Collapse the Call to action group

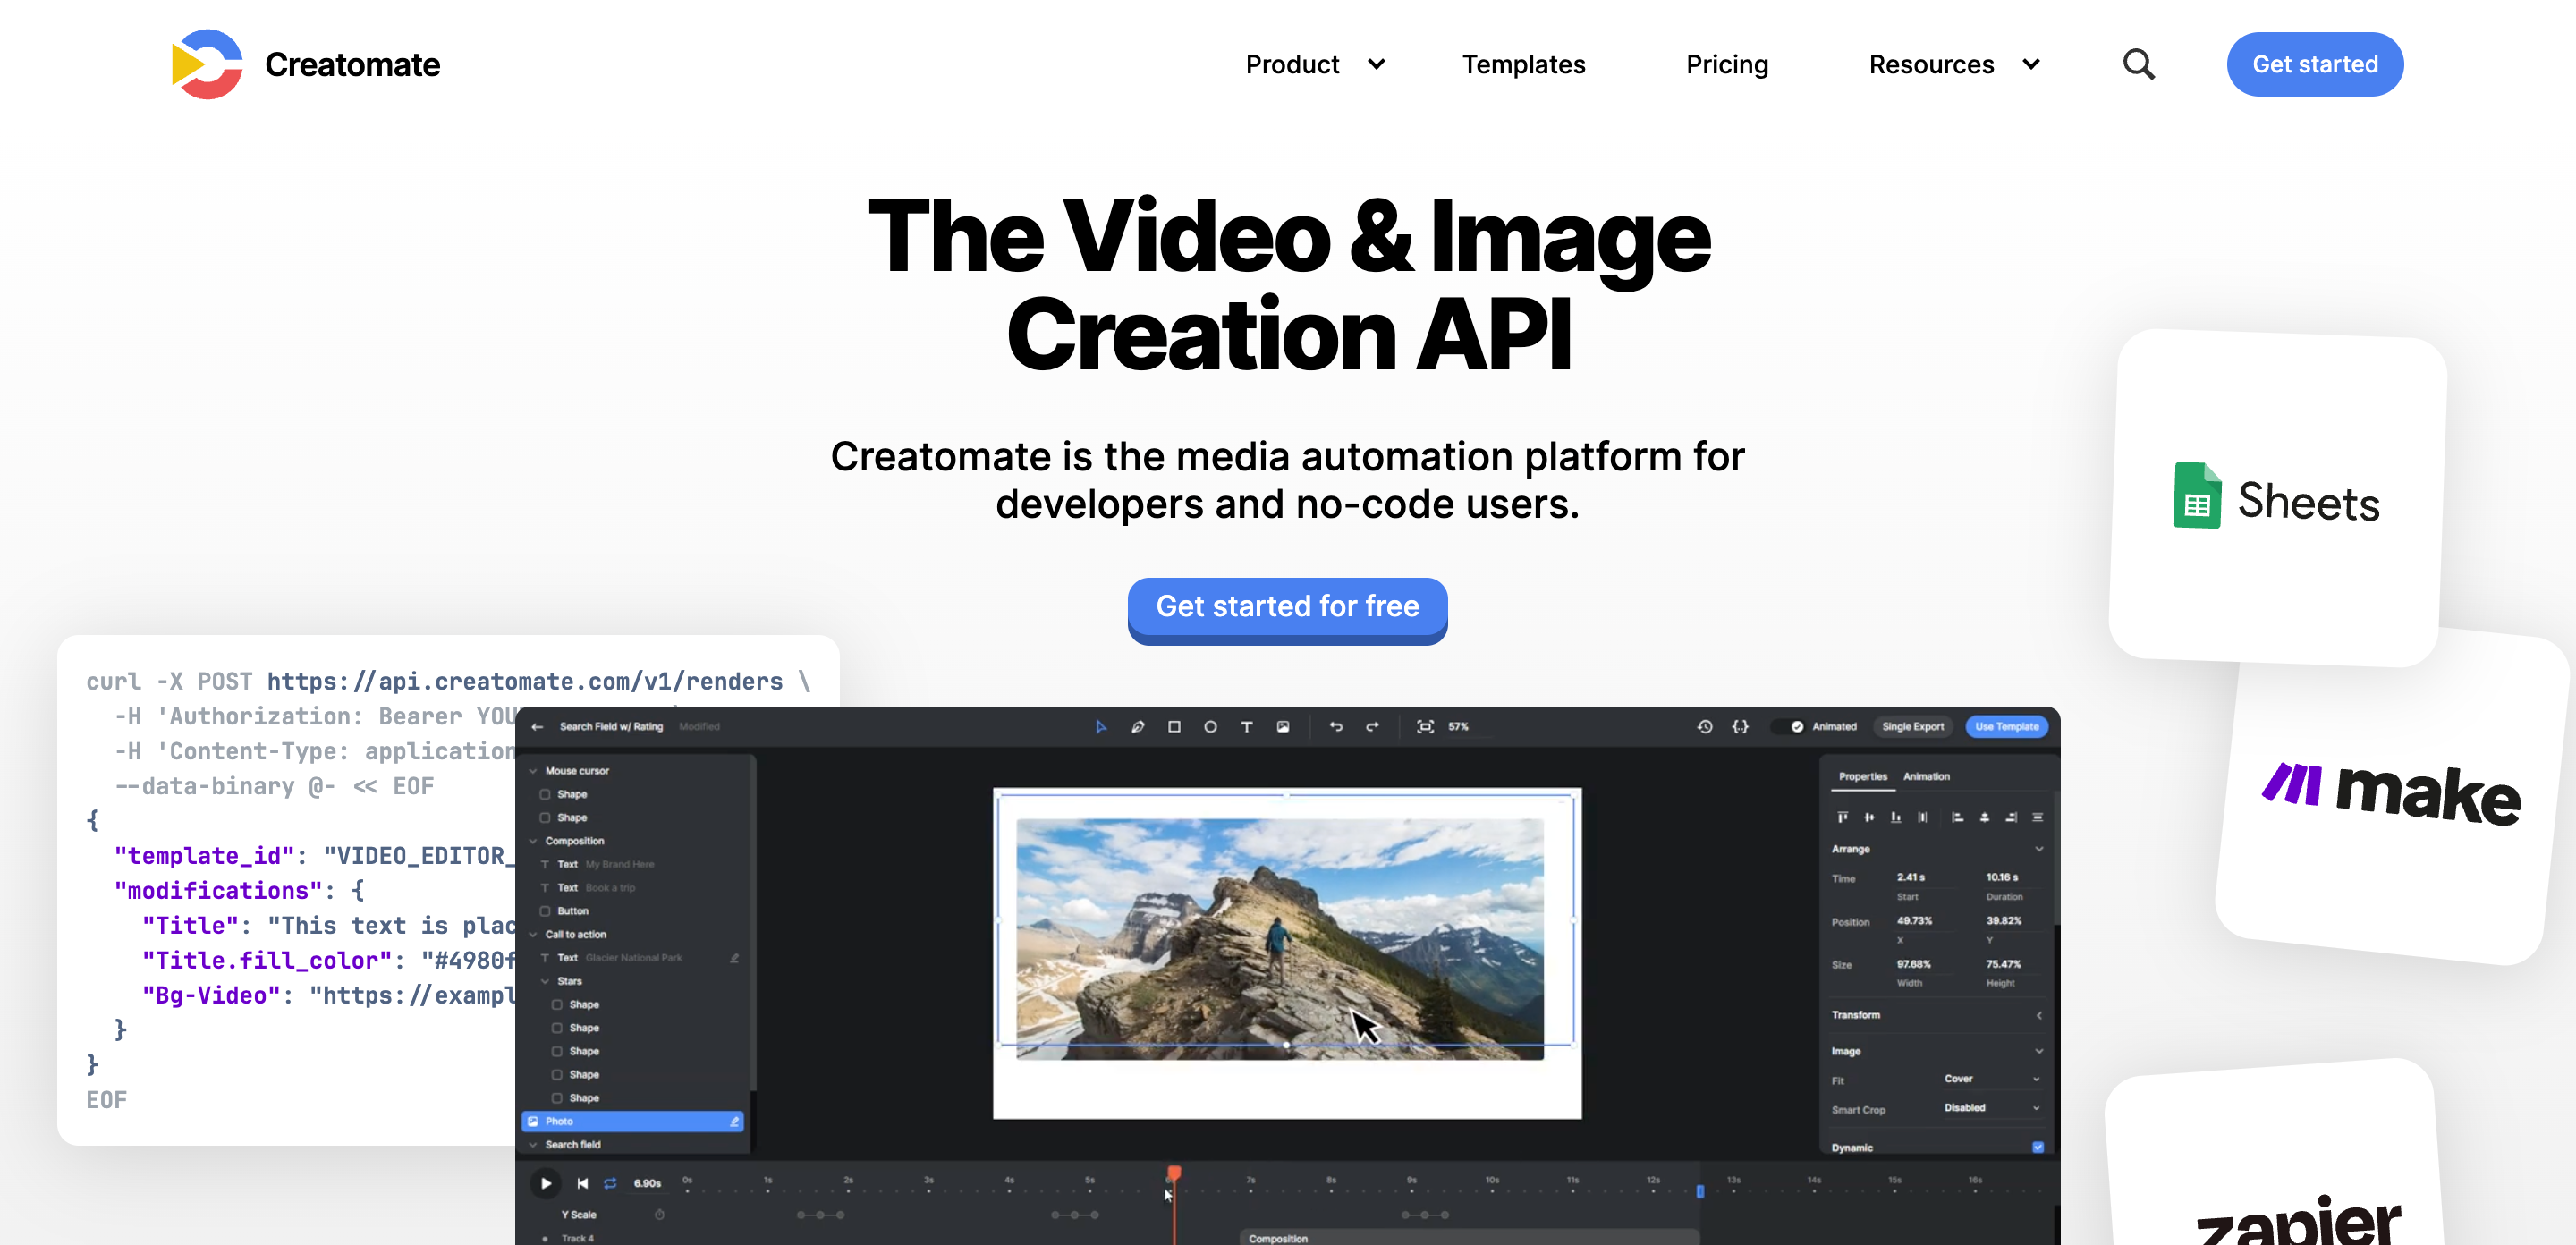pos(533,934)
